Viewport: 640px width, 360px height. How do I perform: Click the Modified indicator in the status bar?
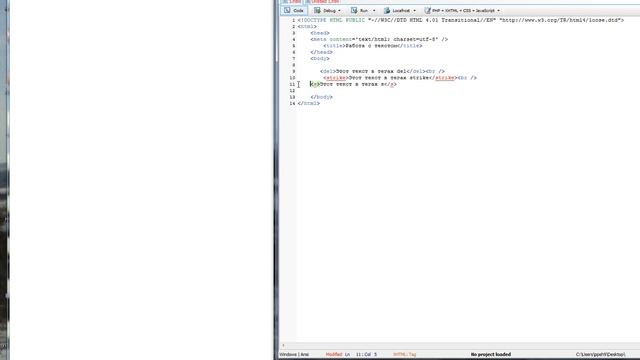coord(333,354)
